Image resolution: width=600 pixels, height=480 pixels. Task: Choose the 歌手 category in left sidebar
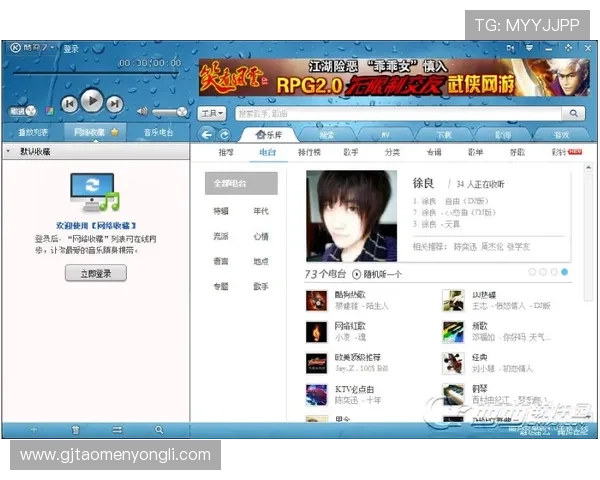click(261, 286)
